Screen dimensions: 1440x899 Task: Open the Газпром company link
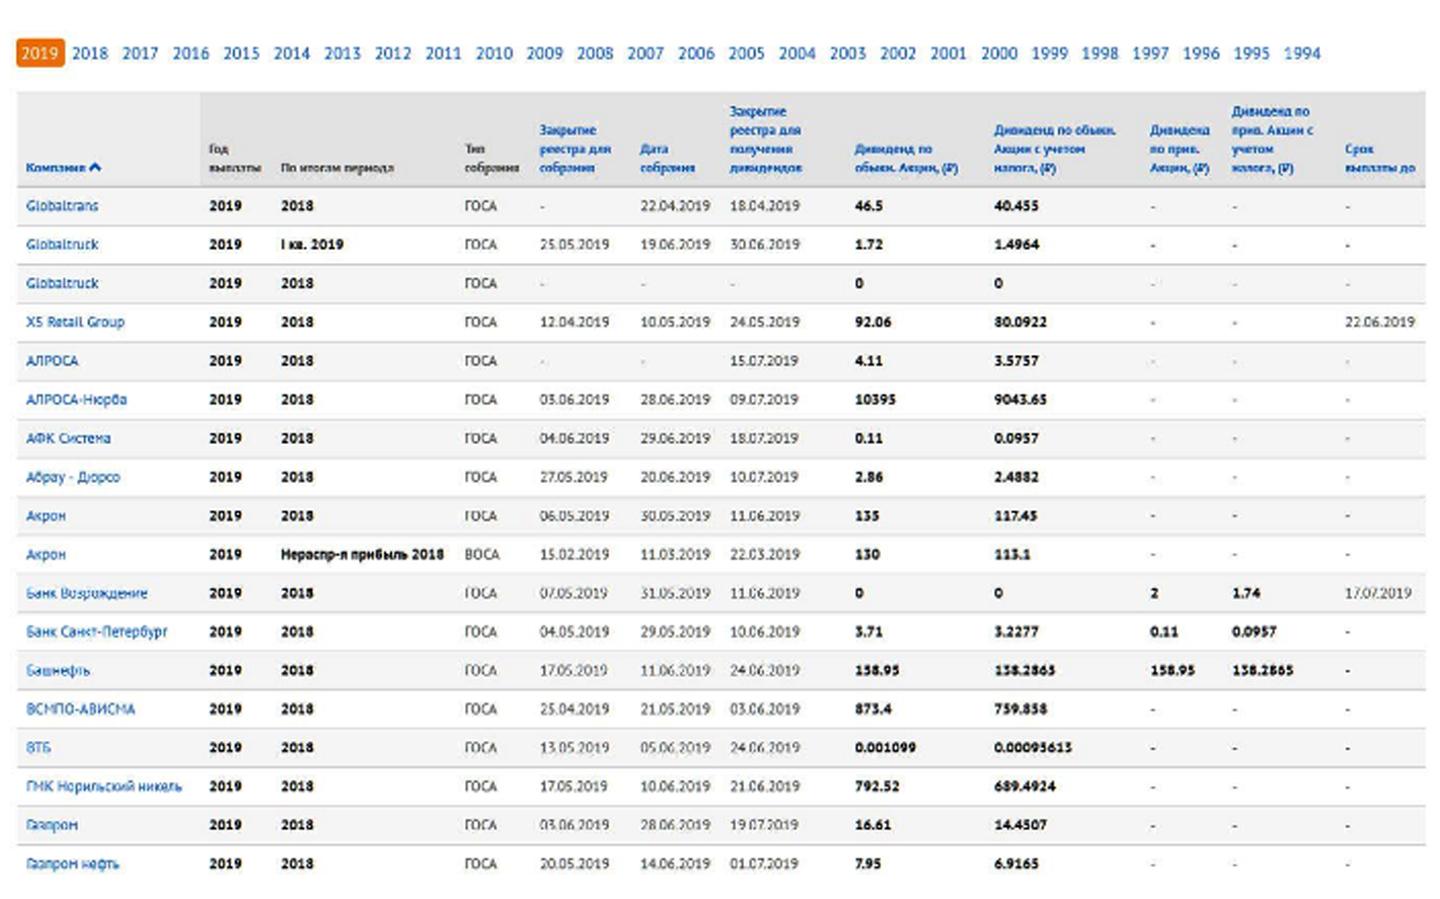(x=52, y=825)
